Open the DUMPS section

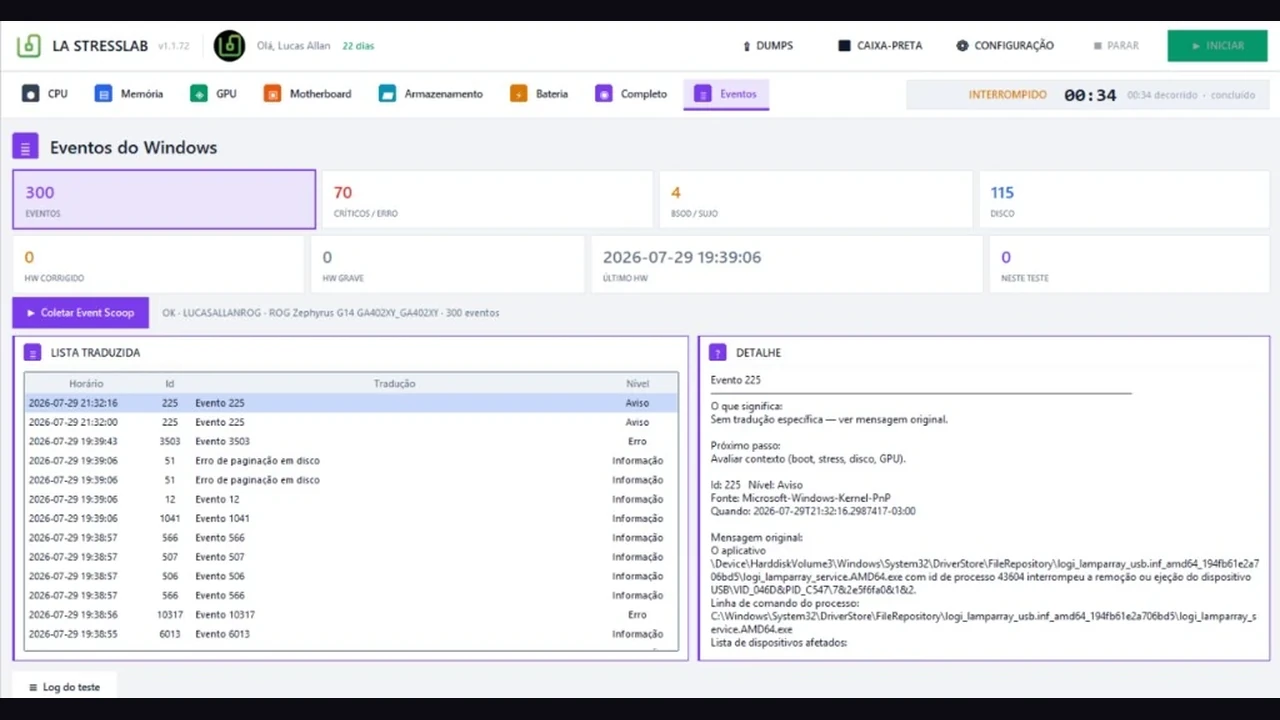pos(767,46)
